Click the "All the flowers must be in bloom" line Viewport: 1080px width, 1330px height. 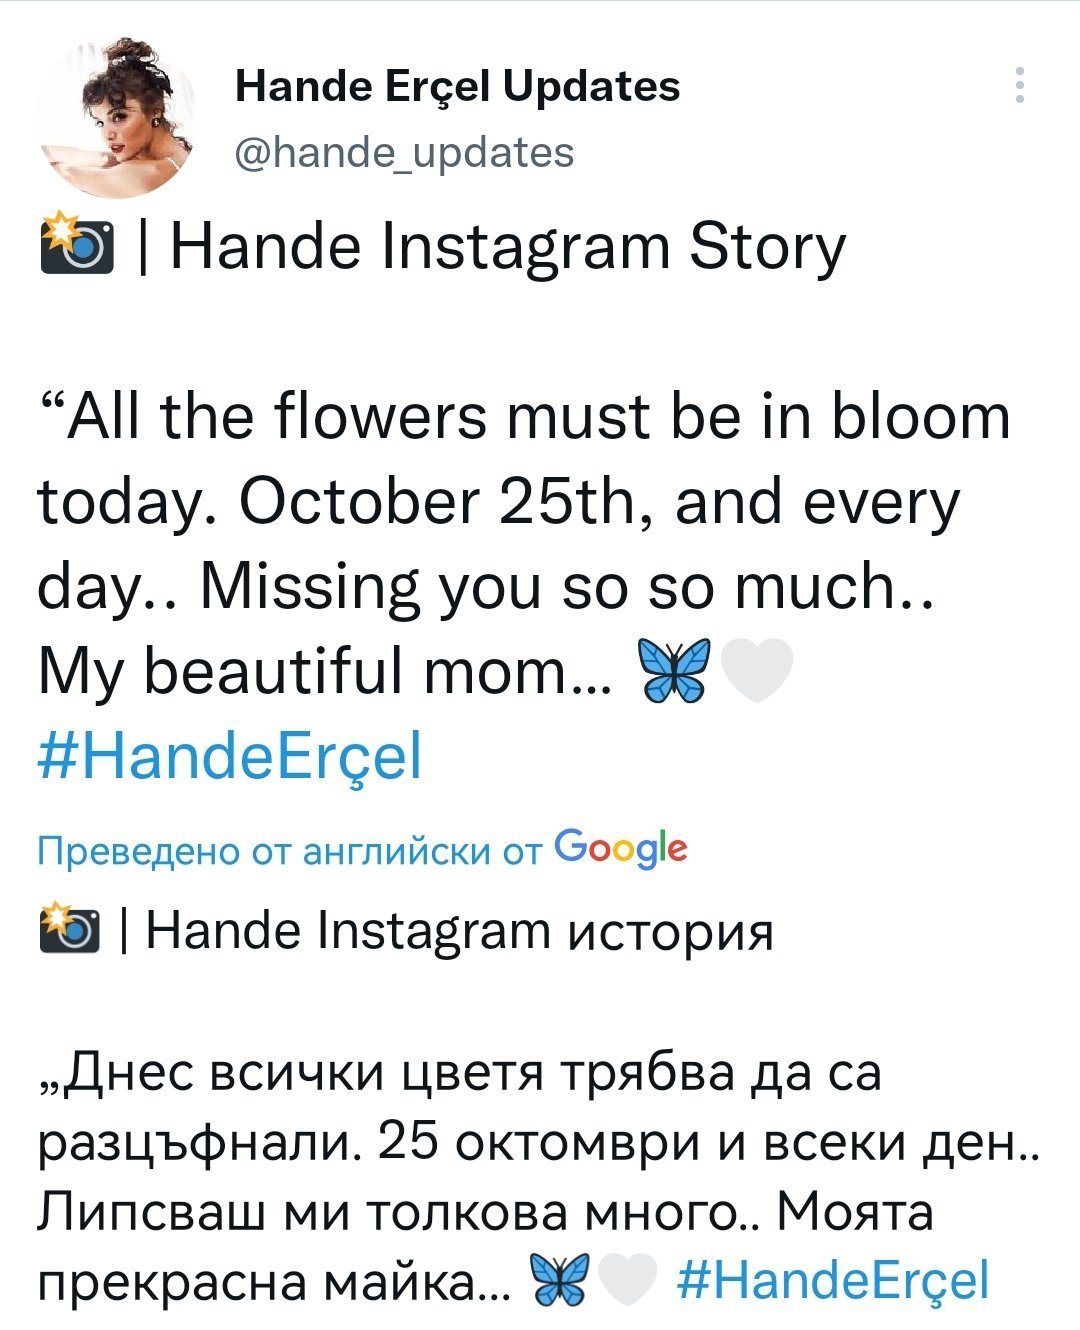tap(526, 416)
